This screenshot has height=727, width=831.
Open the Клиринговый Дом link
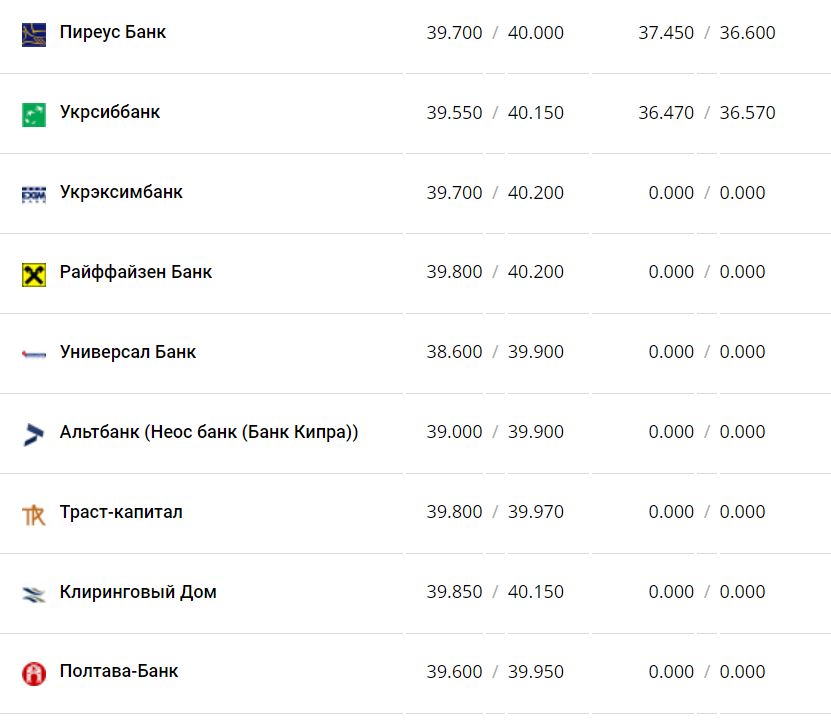tap(138, 592)
